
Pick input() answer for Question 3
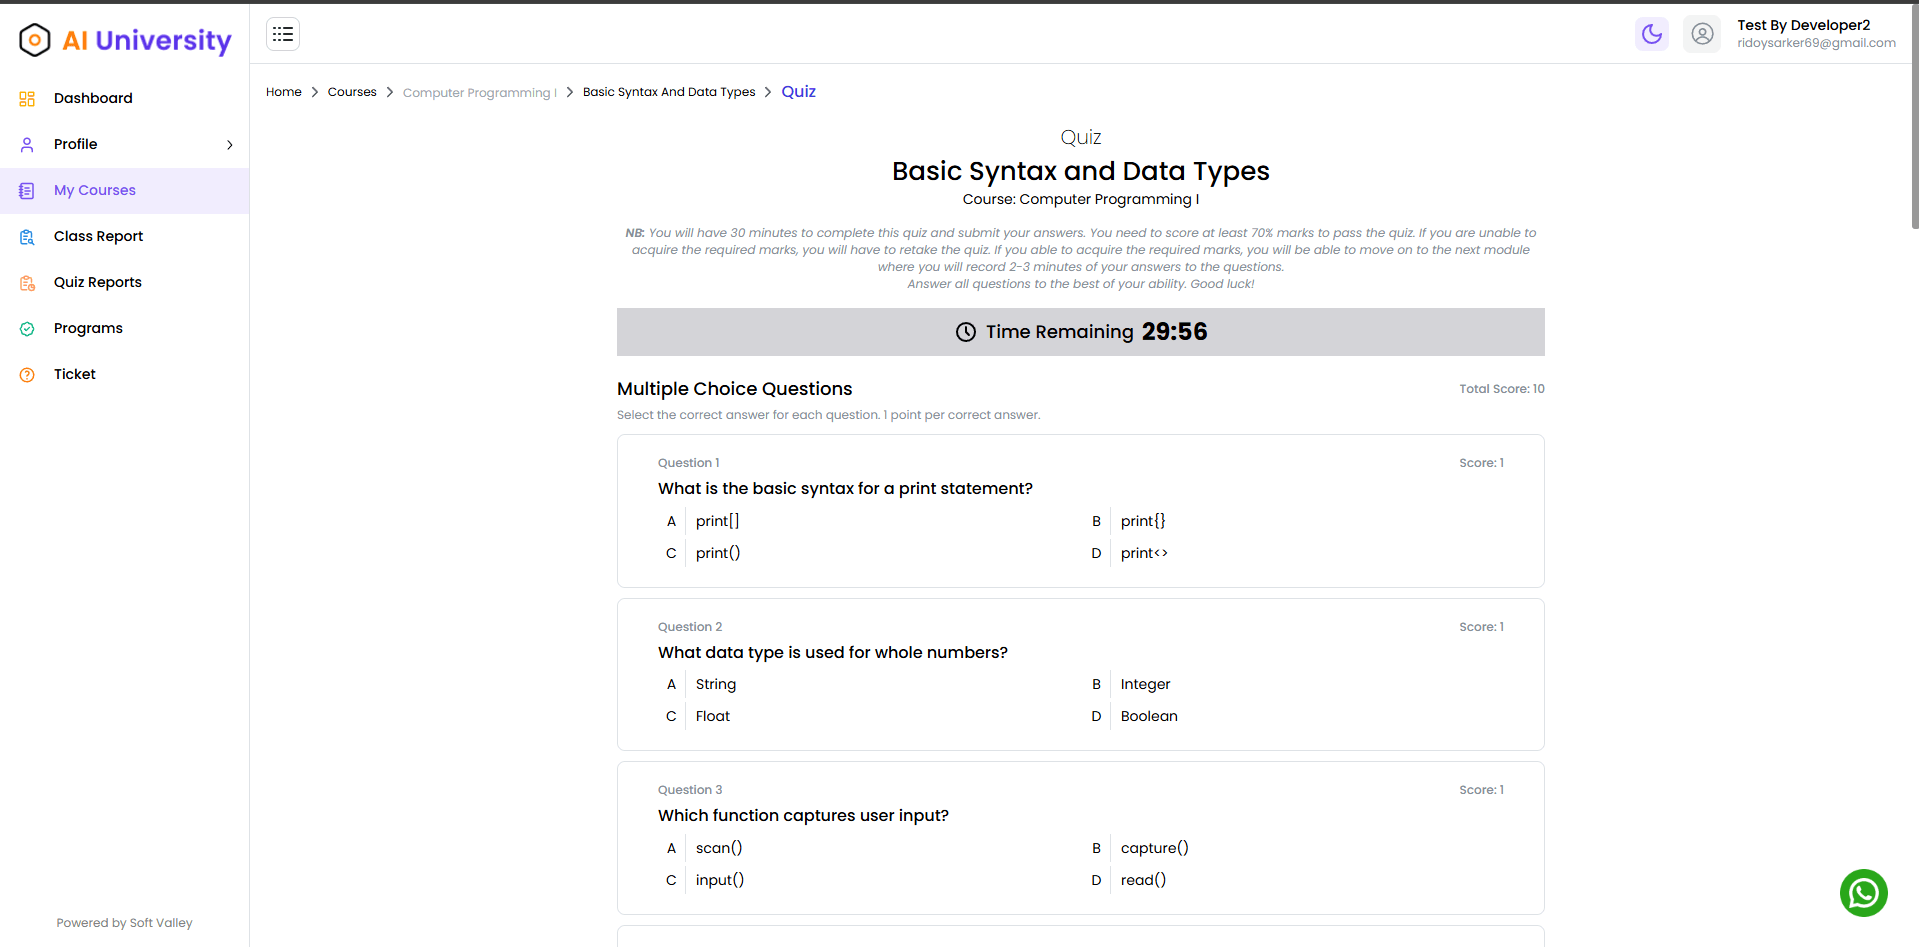point(719,880)
